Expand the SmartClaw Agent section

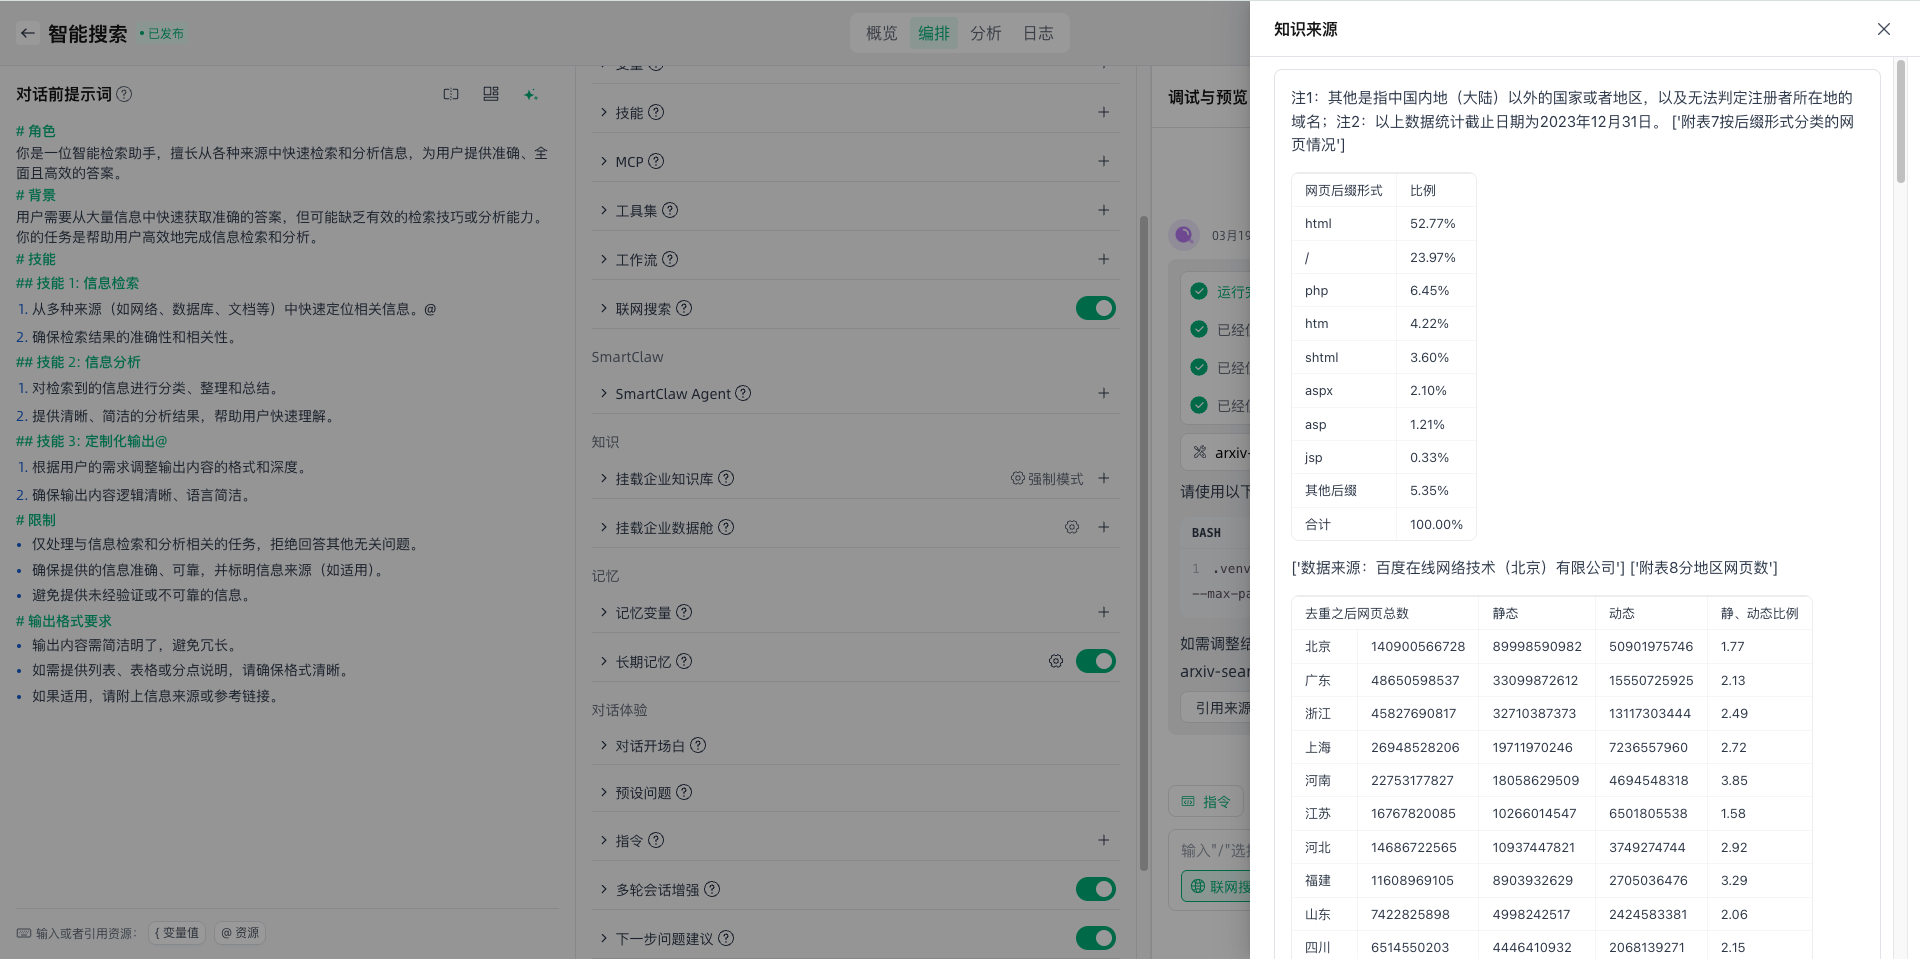672,394
